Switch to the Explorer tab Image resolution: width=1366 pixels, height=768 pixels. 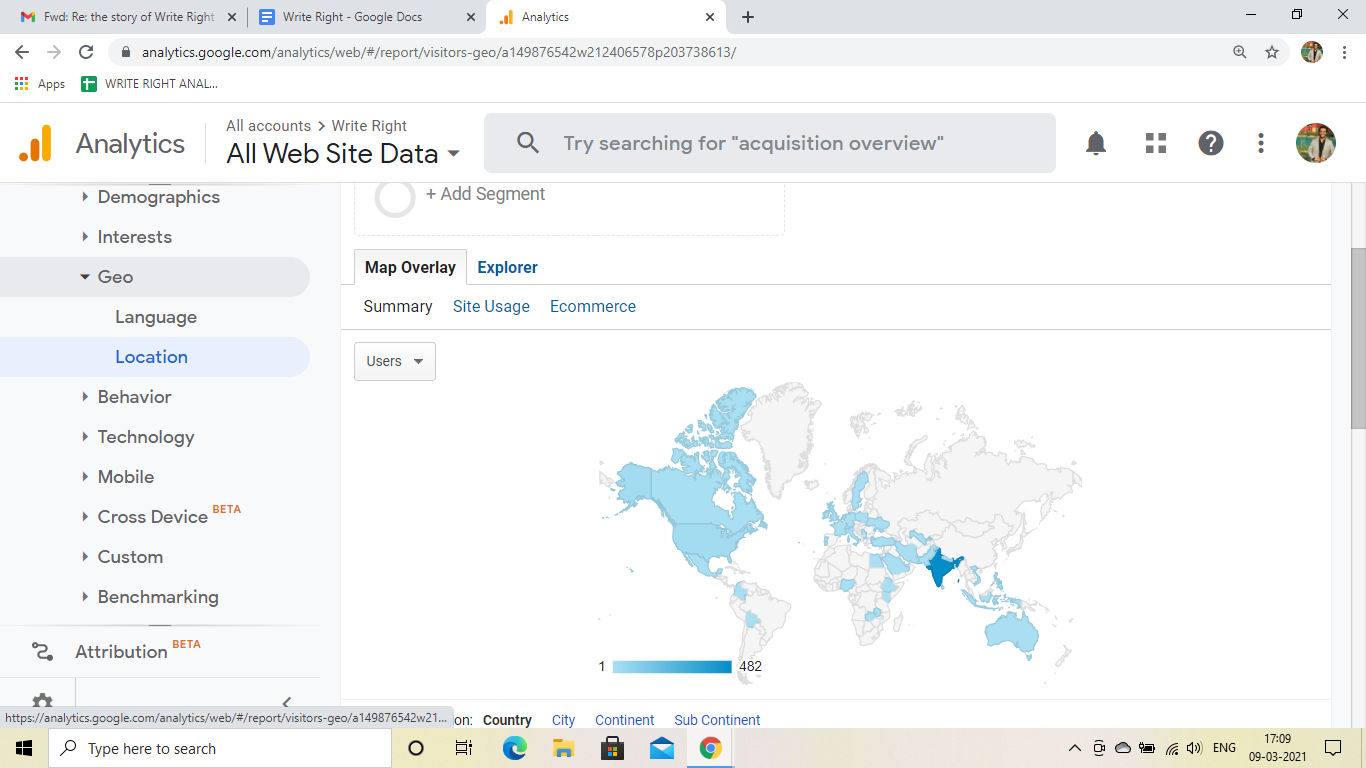[507, 267]
